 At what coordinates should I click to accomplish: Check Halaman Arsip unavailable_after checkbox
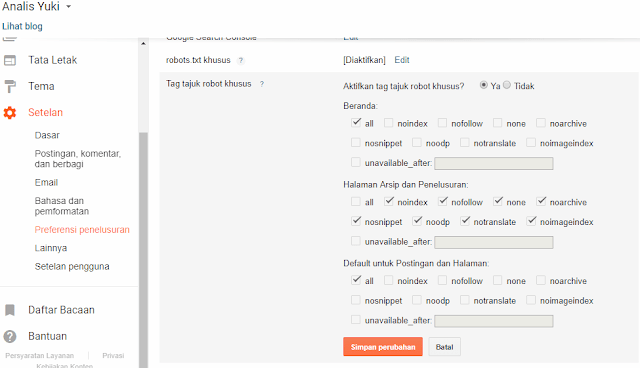point(356,241)
